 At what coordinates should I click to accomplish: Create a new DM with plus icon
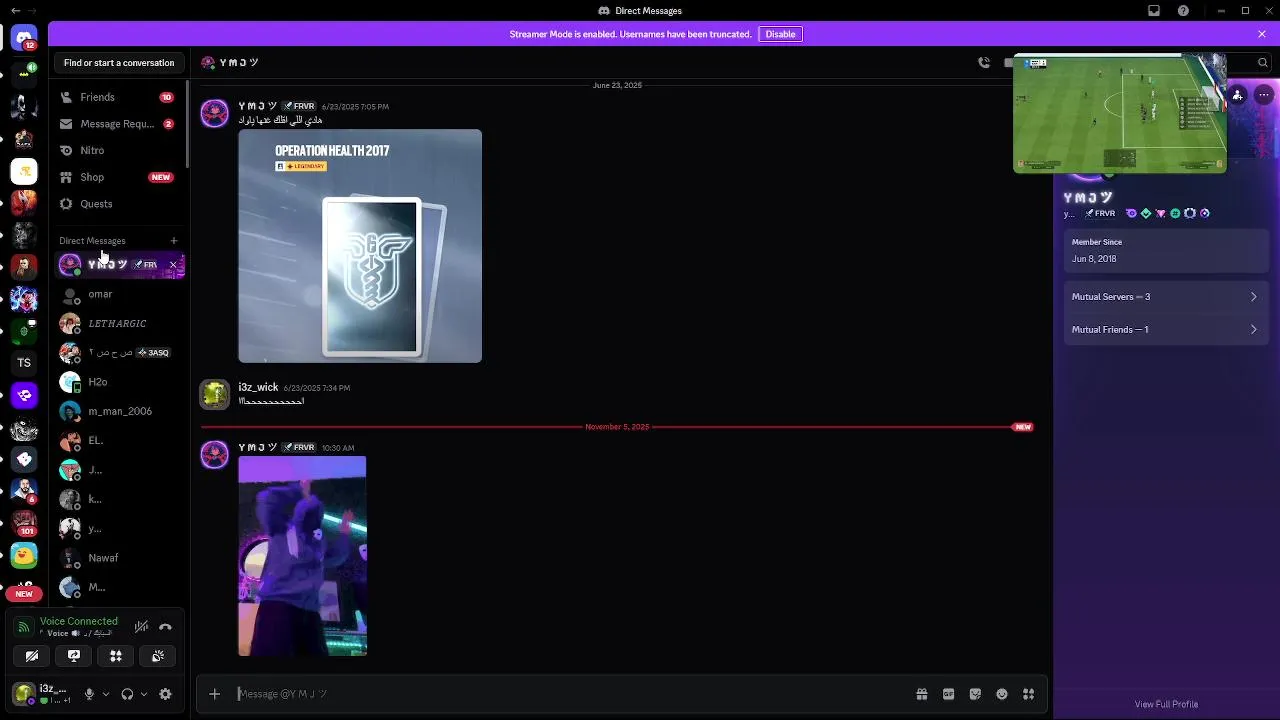tap(174, 241)
